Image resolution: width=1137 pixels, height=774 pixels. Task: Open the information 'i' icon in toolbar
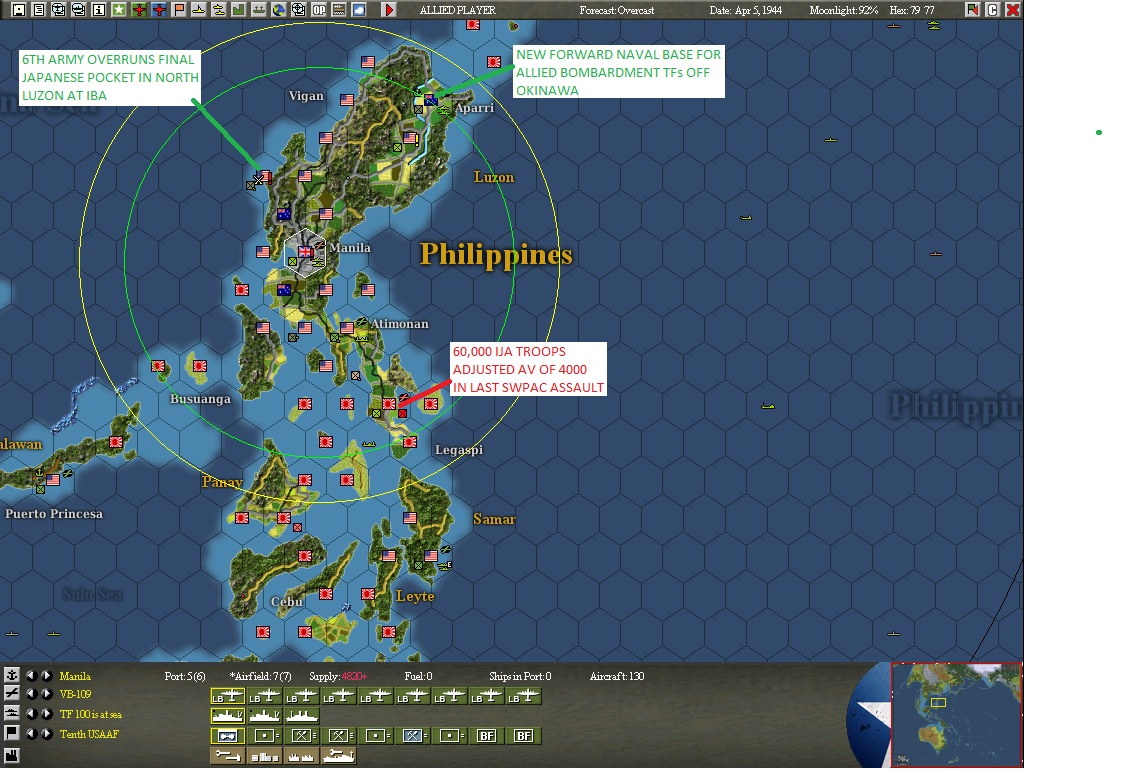pyautogui.click(x=99, y=10)
